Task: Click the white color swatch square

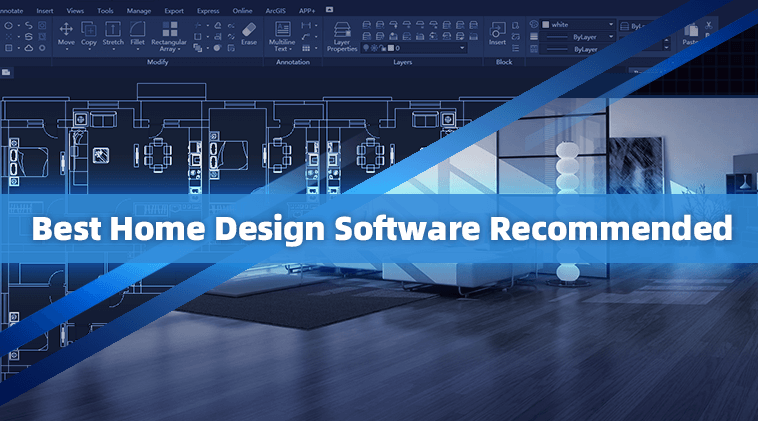Action: [x=546, y=24]
